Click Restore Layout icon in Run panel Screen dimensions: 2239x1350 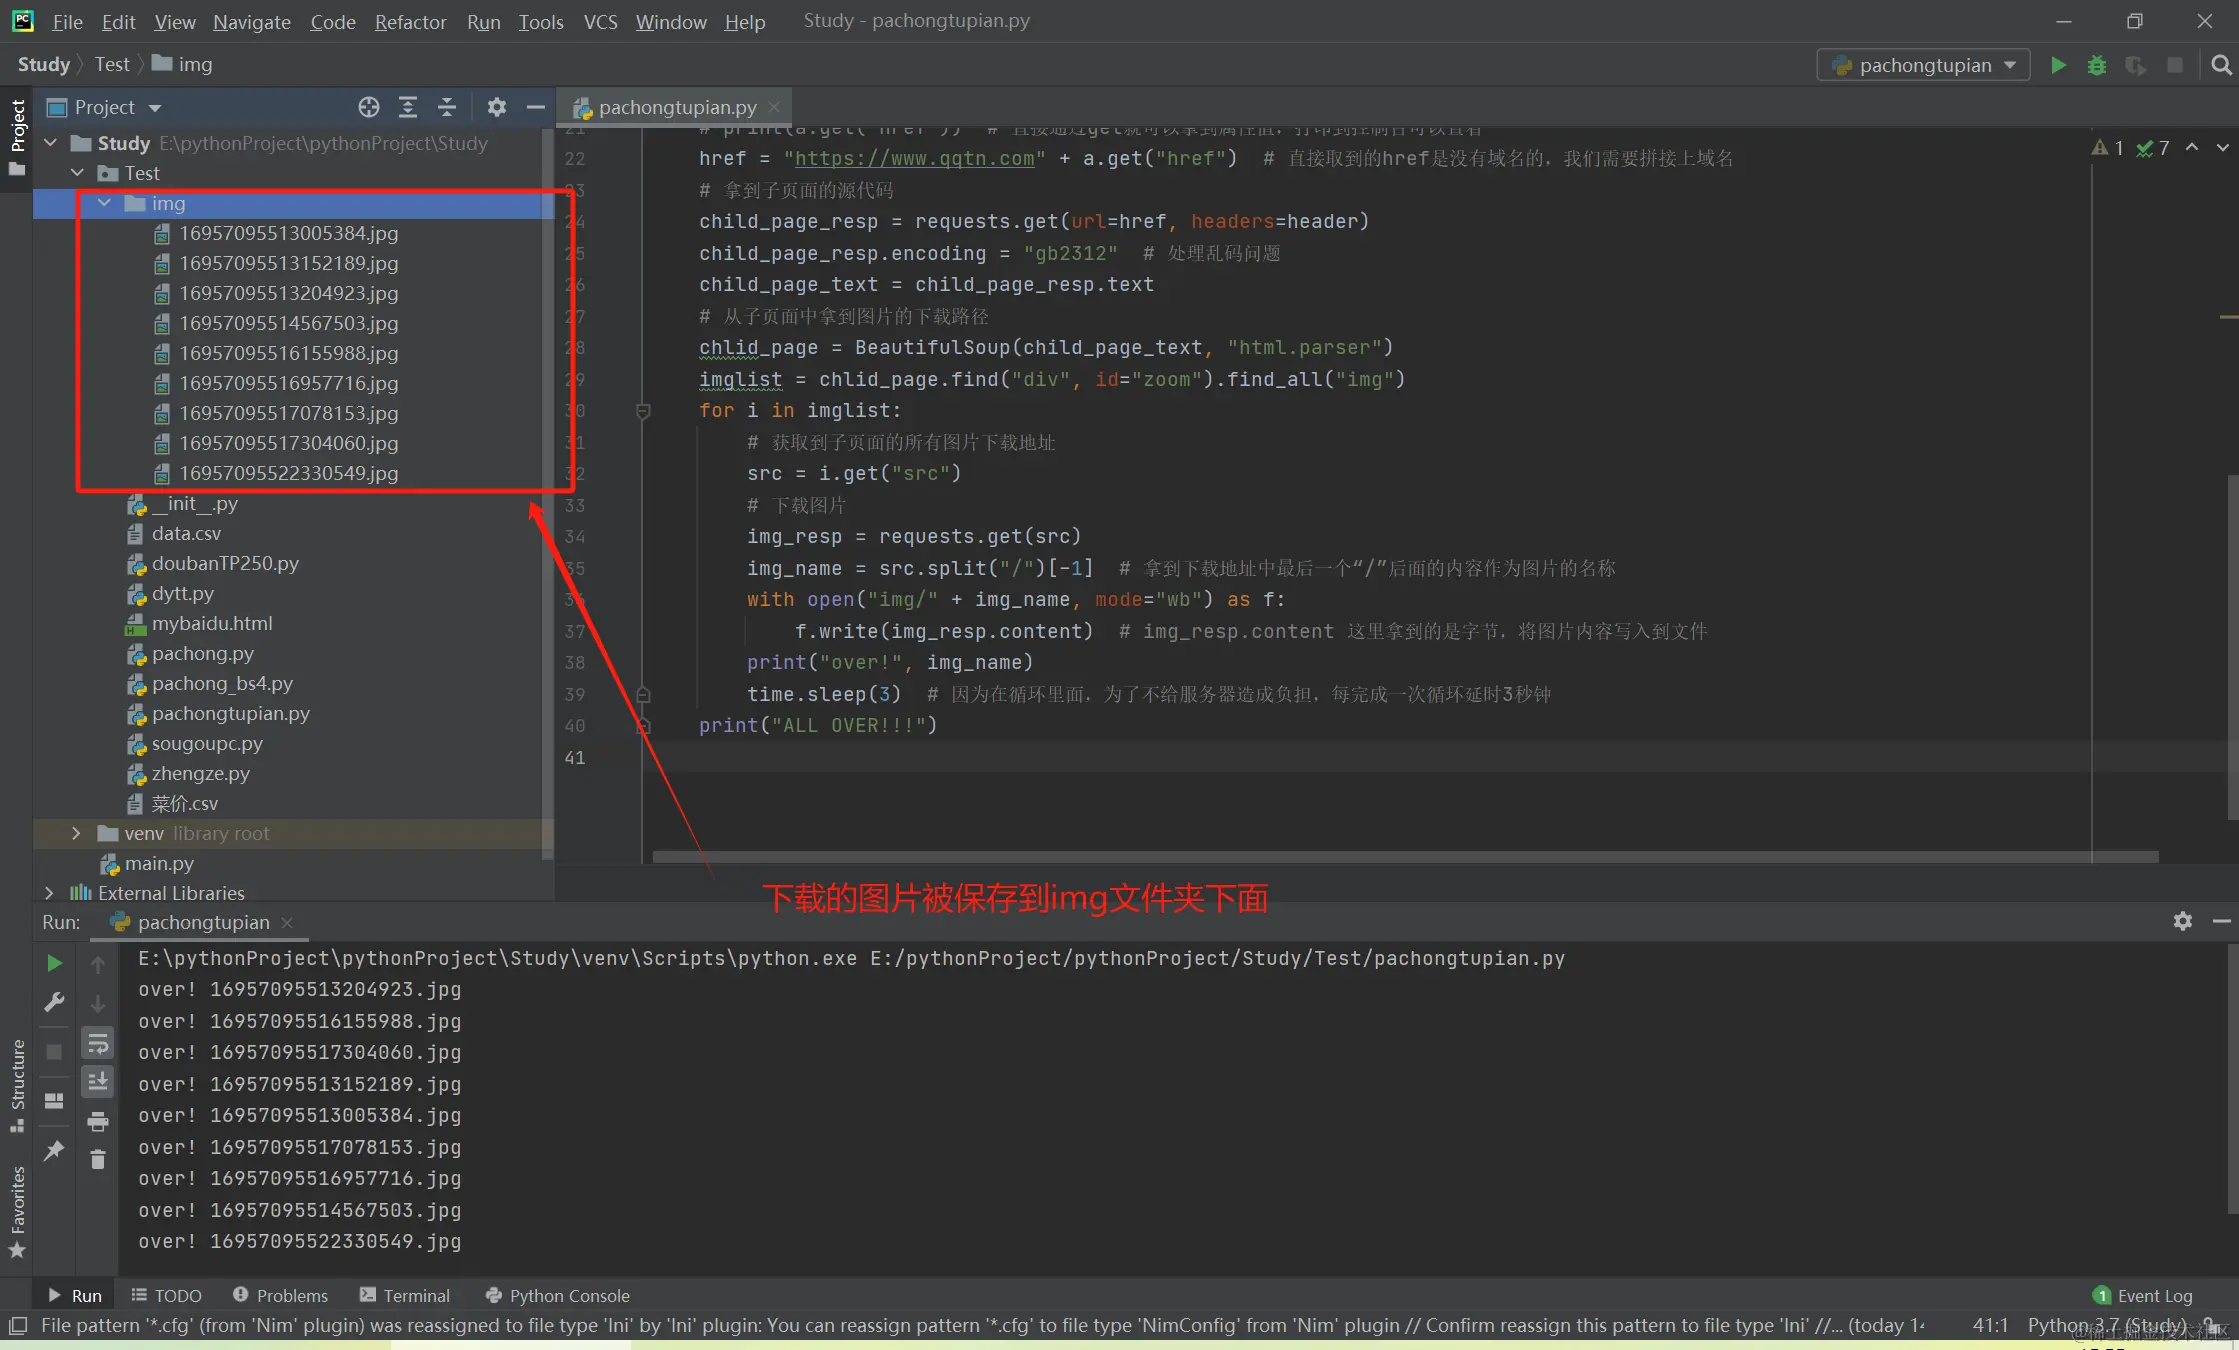pyautogui.click(x=55, y=1101)
